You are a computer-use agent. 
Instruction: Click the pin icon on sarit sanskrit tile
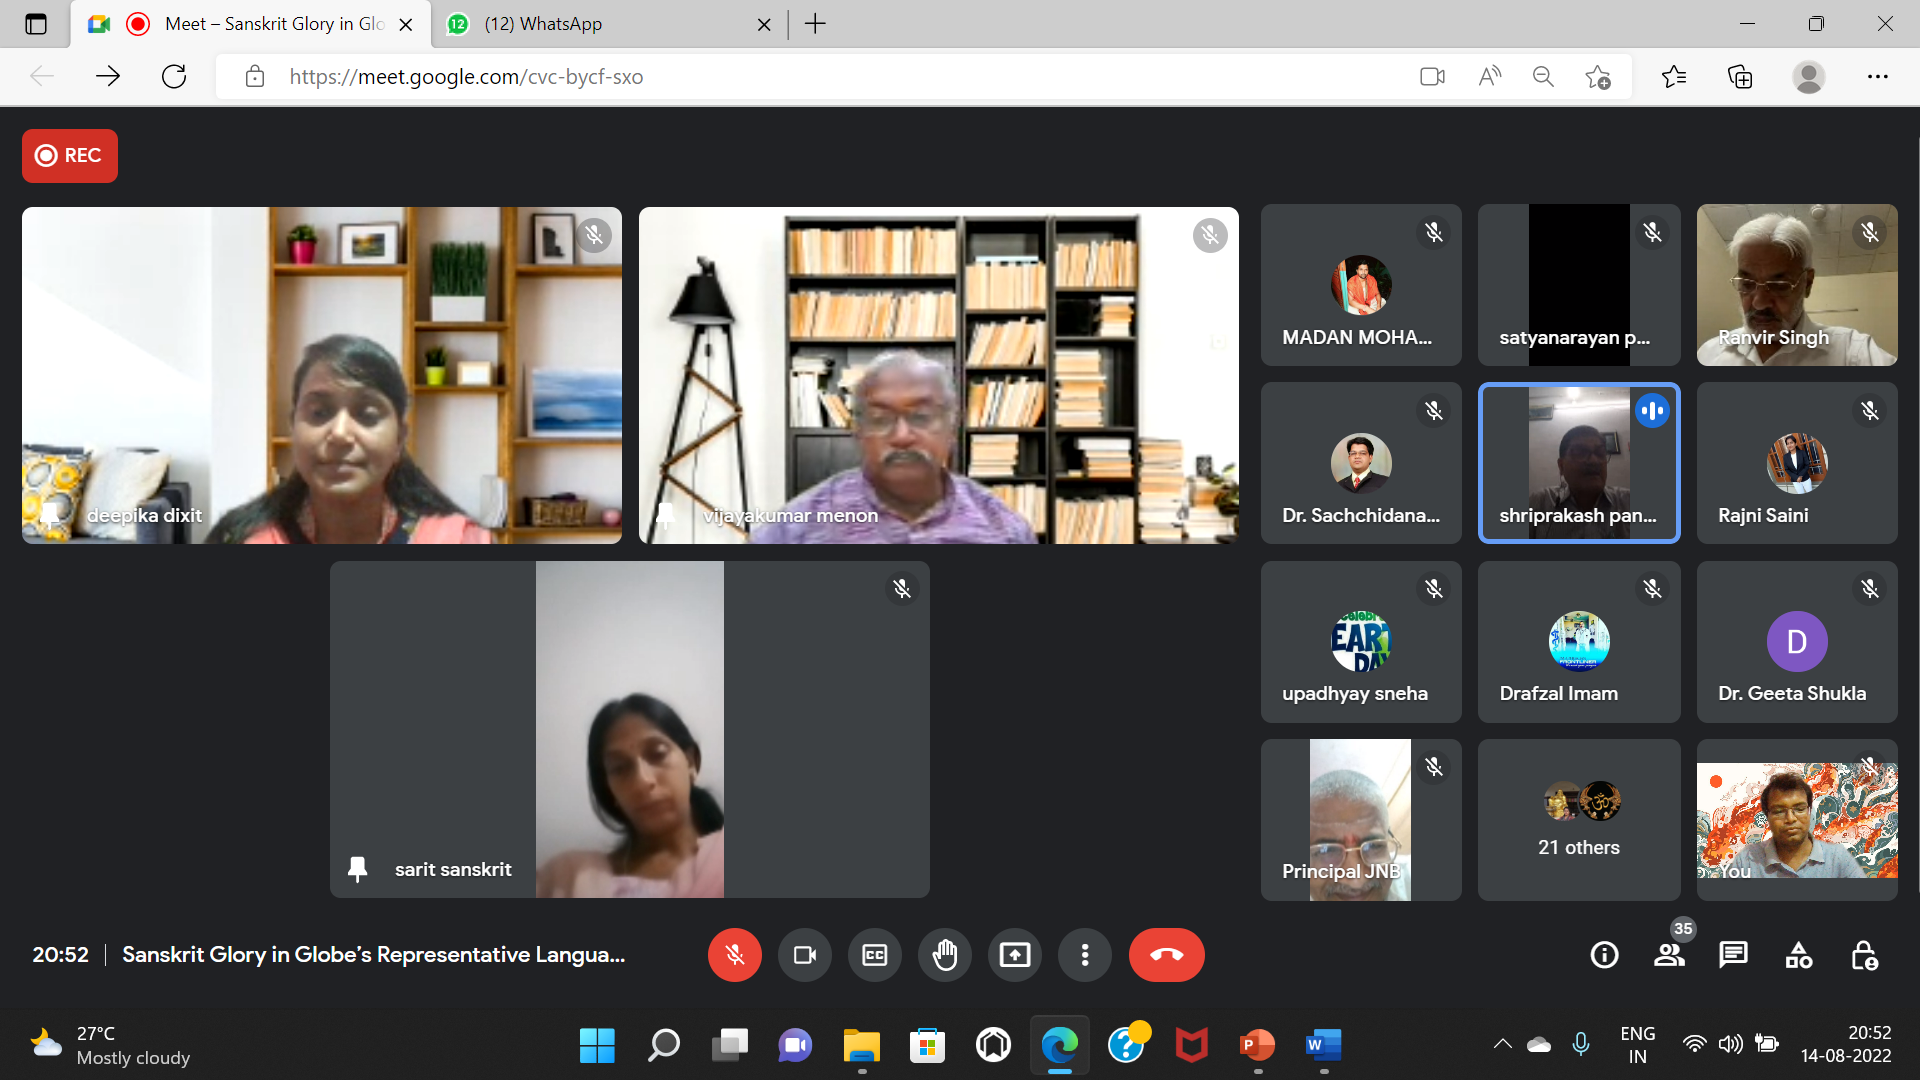pos(357,869)
